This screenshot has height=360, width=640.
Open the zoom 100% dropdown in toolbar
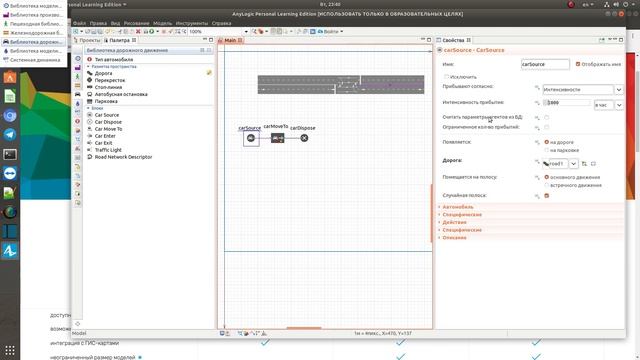[x=246, y=31]
